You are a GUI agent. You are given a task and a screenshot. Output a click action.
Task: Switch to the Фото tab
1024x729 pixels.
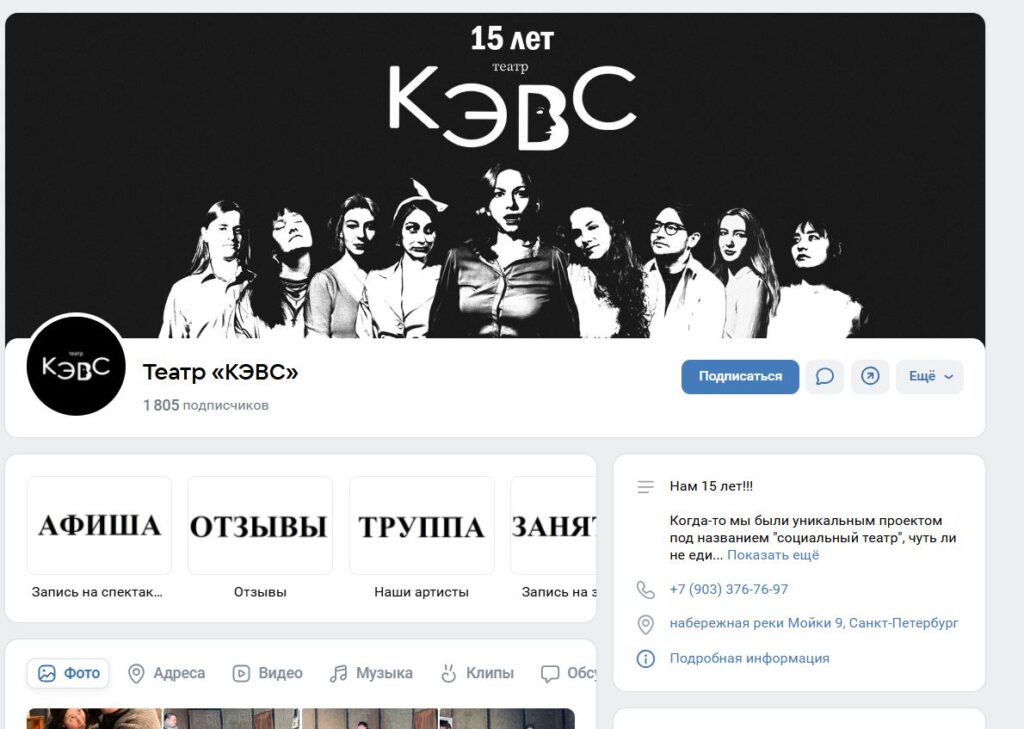(68, 673)
